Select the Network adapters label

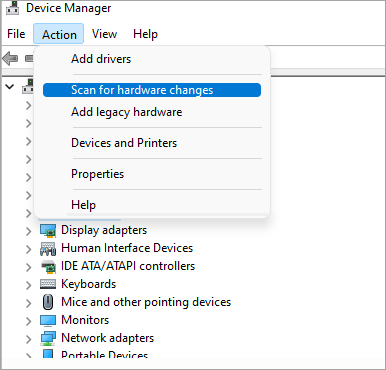click(x=108, y=338)
